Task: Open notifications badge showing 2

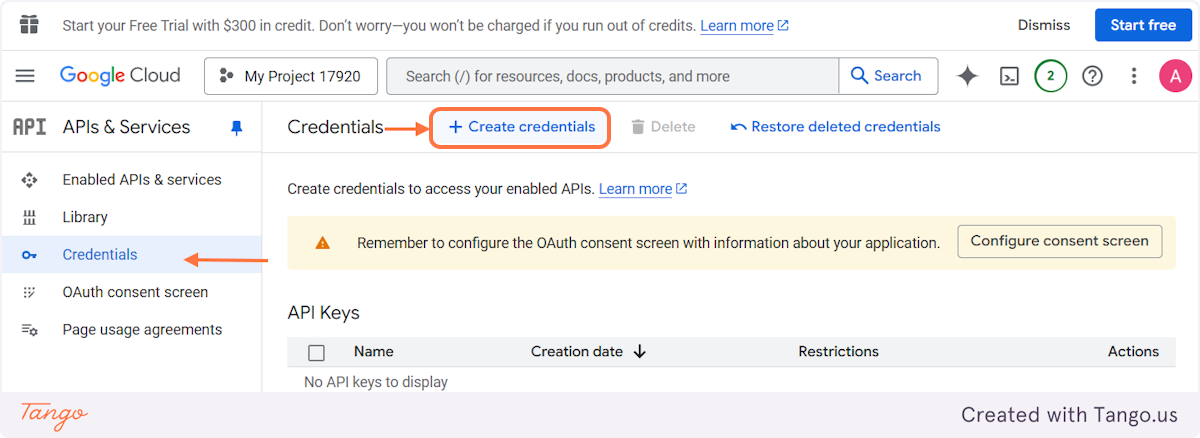Action: (1050, 76)
